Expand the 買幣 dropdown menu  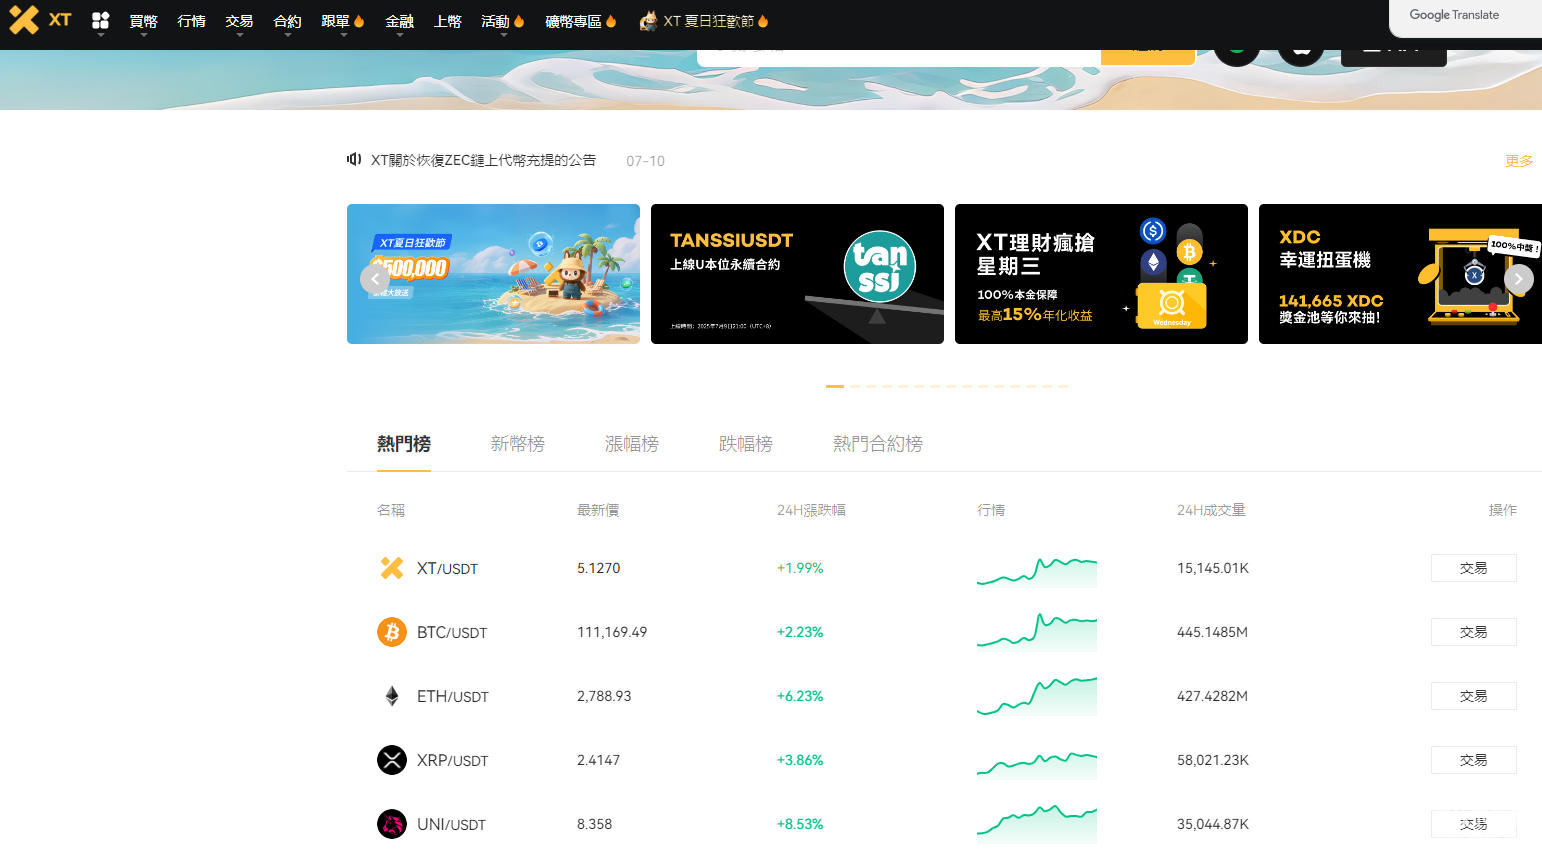pyautogui.click(x=143, y=22)
